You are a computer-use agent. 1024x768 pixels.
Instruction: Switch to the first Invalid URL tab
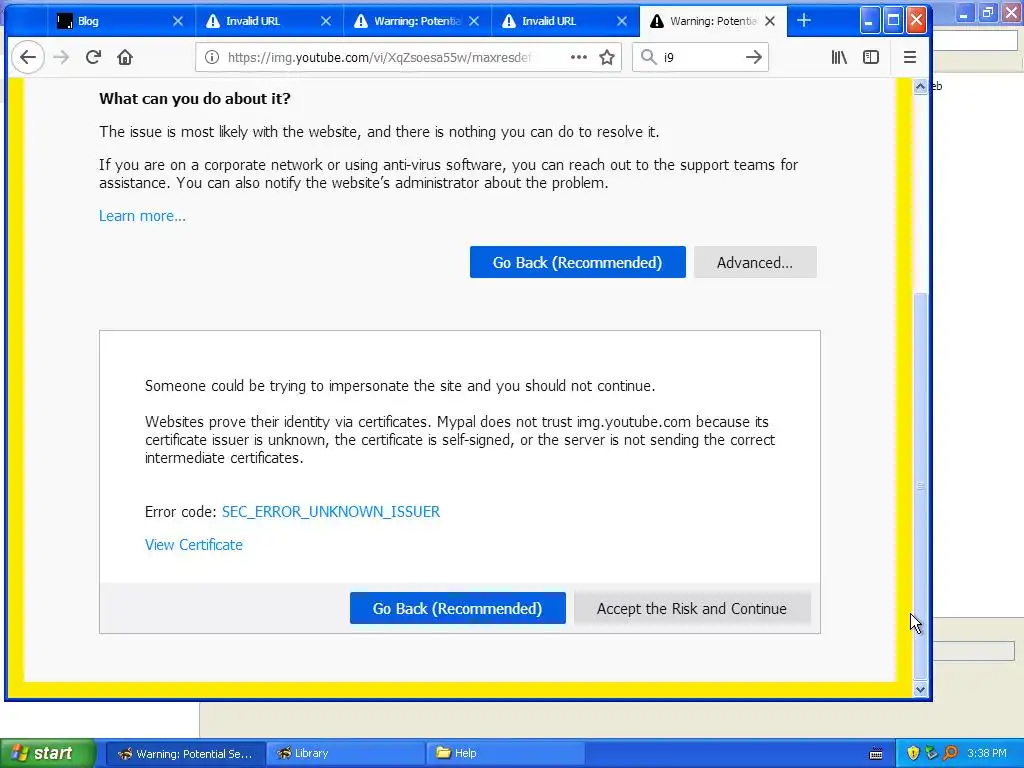click(x=269, y=22)
